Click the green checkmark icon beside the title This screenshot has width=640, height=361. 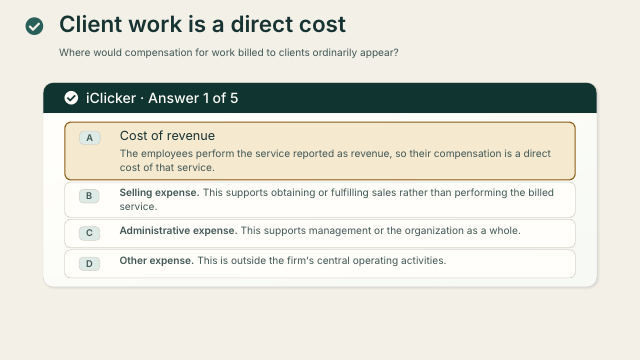coord(34,26)
